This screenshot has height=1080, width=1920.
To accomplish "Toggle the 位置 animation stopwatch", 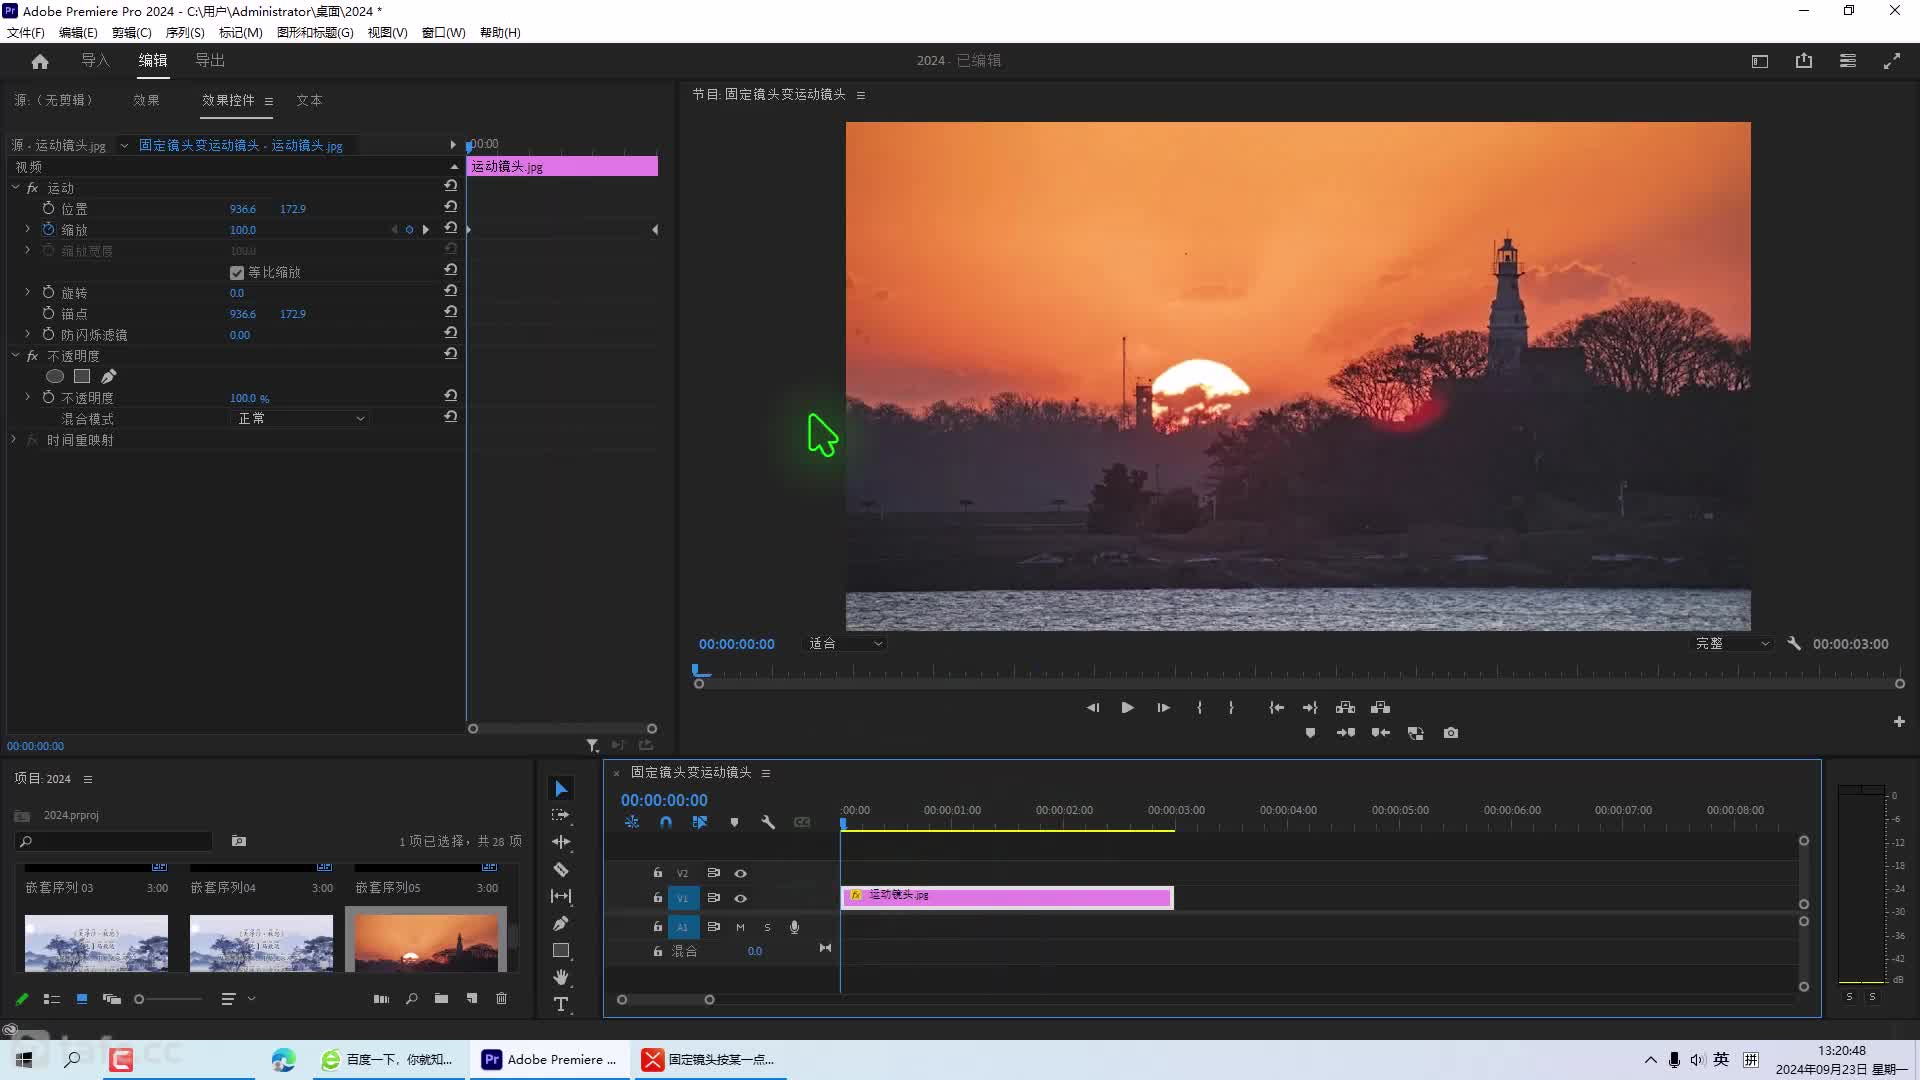I will pyautogui.click(x=48, y=208).
